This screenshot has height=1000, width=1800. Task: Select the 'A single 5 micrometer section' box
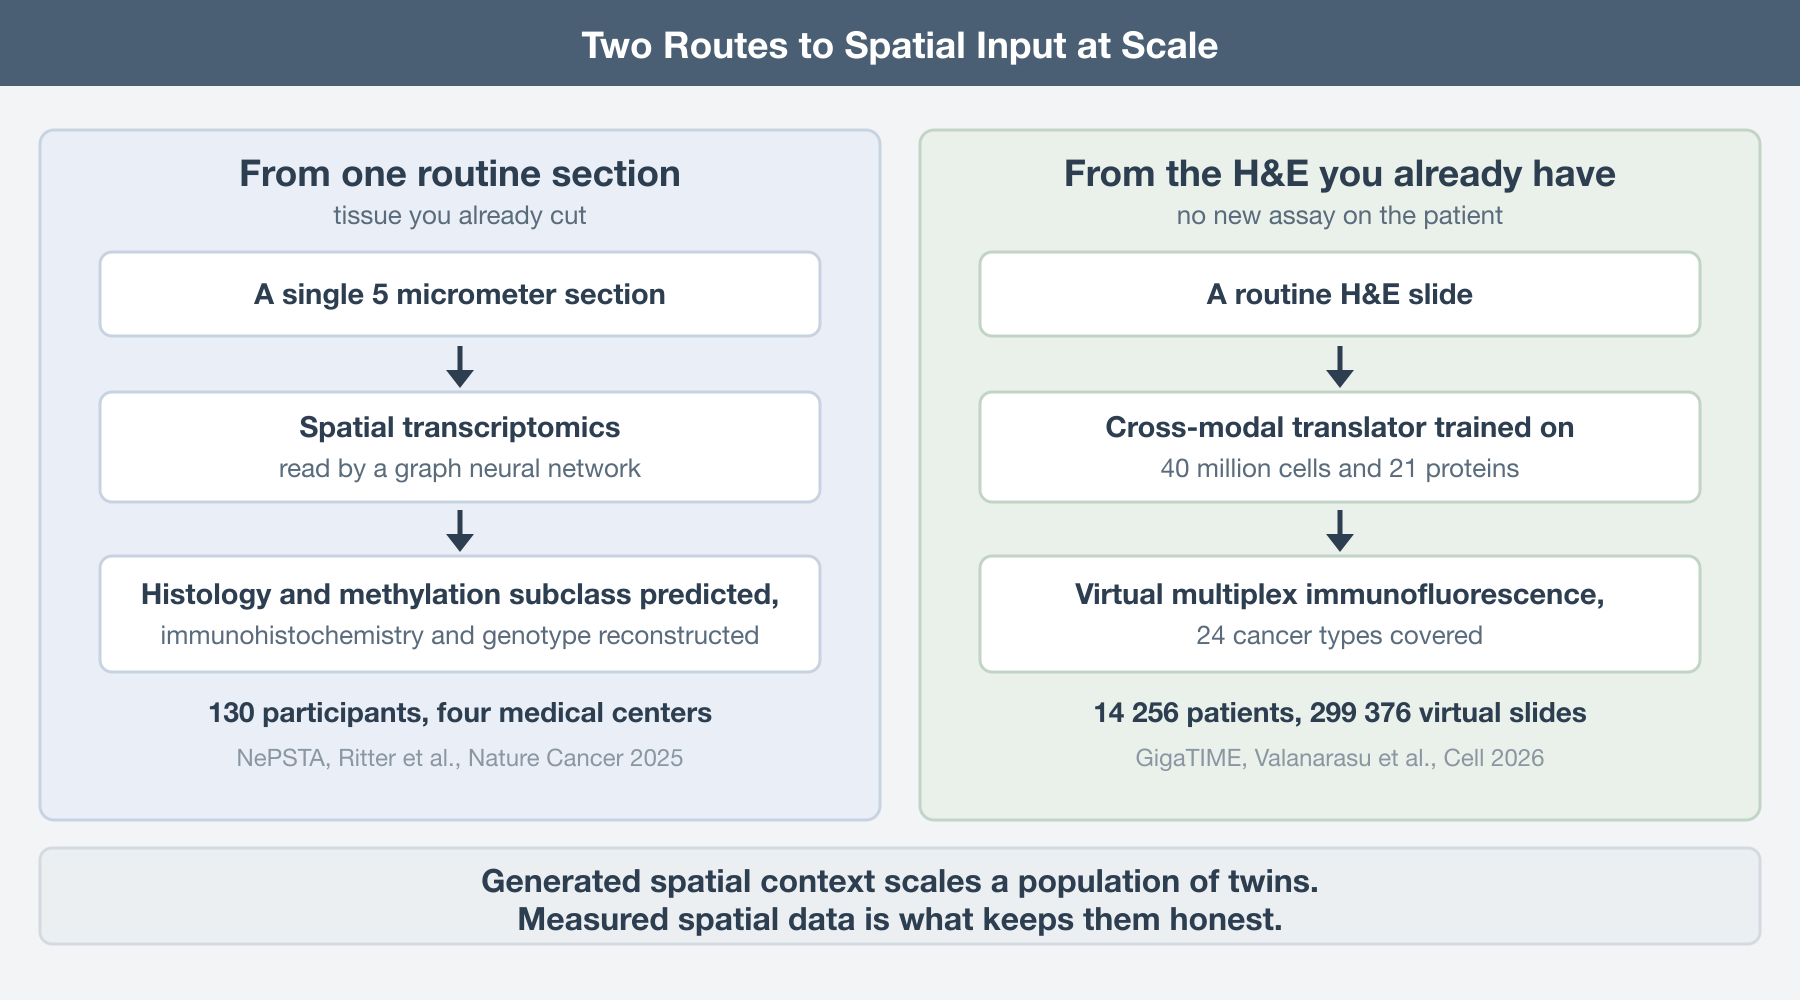pos(460,294)
